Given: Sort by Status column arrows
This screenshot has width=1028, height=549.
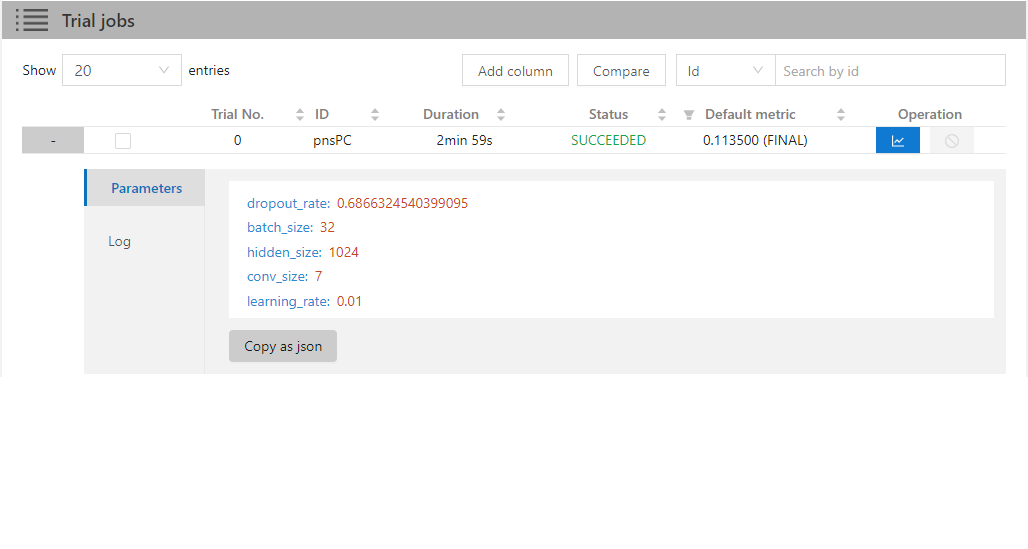Looking at the screenshot, I should pos(662,115).
